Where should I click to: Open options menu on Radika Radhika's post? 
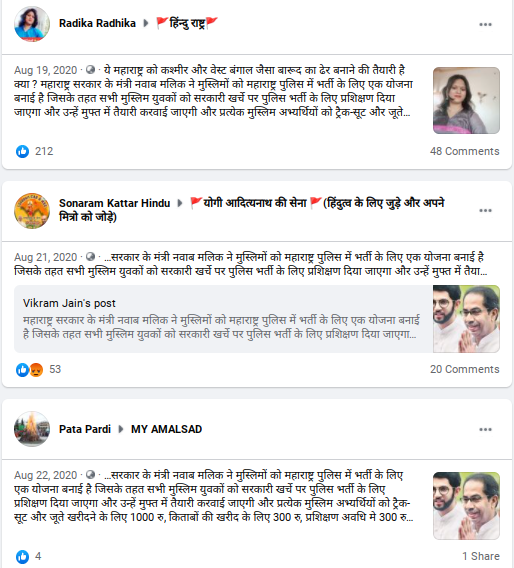click(x=485, y=24)
